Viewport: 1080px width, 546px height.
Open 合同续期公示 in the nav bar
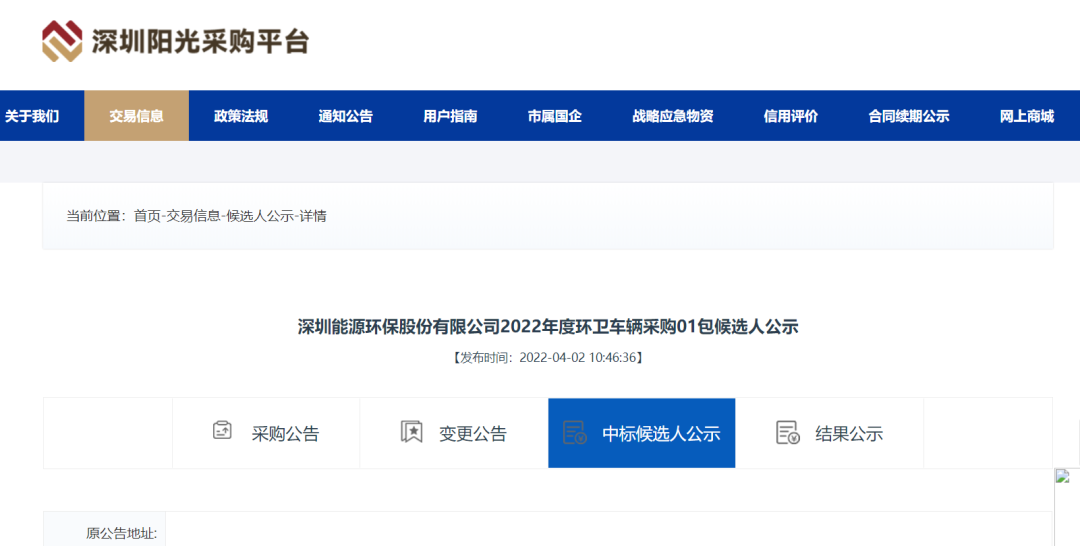tap(909, 116)
